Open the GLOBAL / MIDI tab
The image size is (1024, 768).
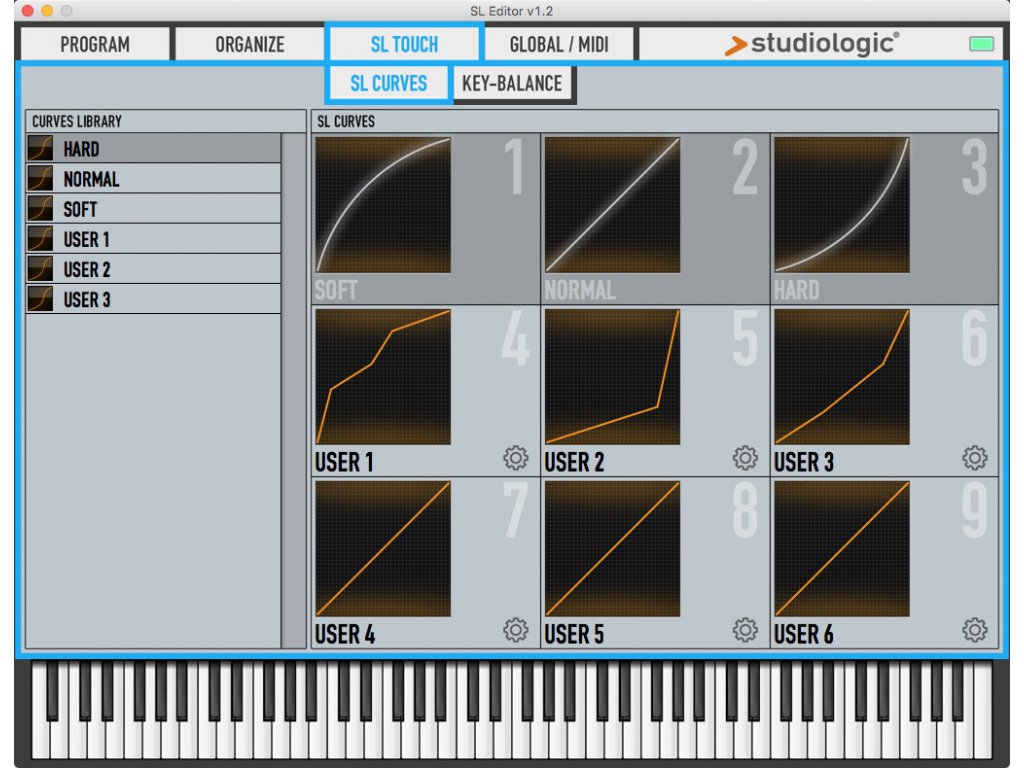(559, 44)
